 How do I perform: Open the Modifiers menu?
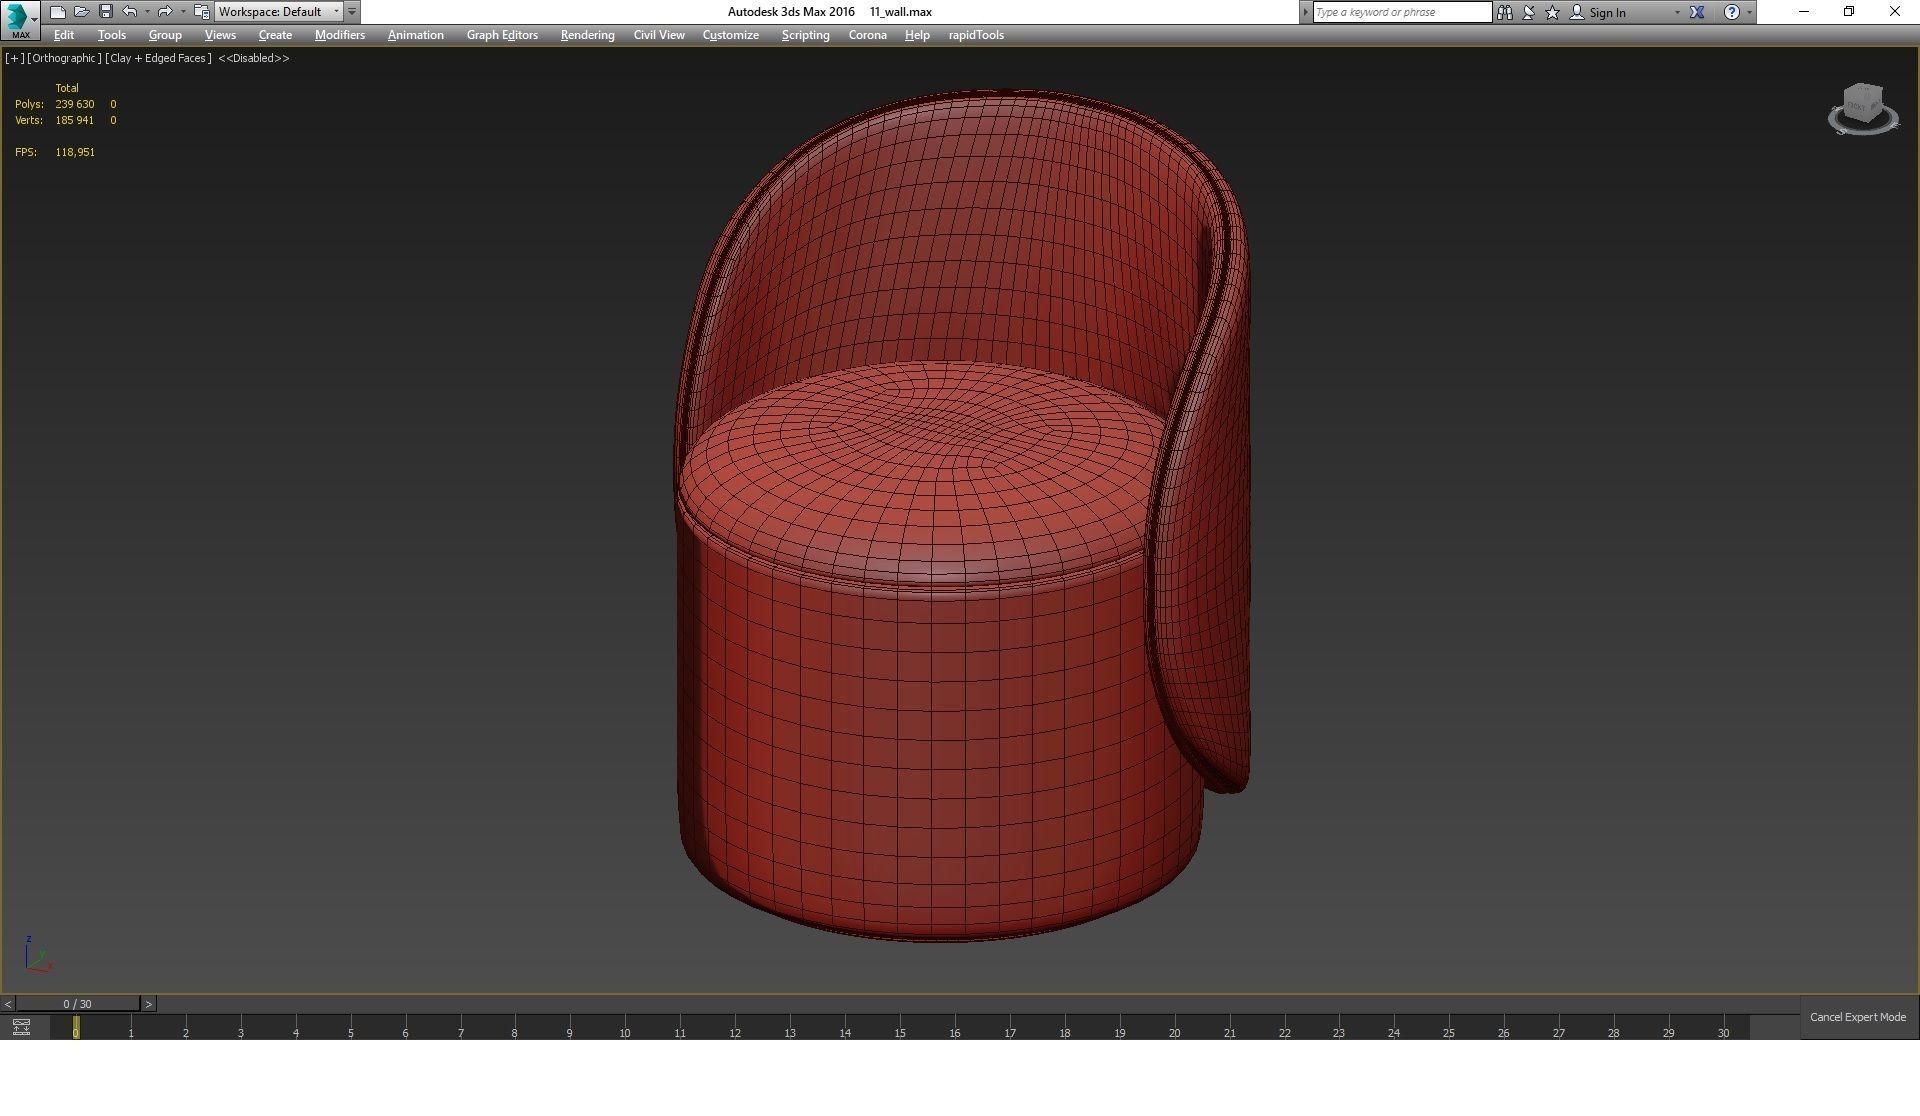coord(340,35)
